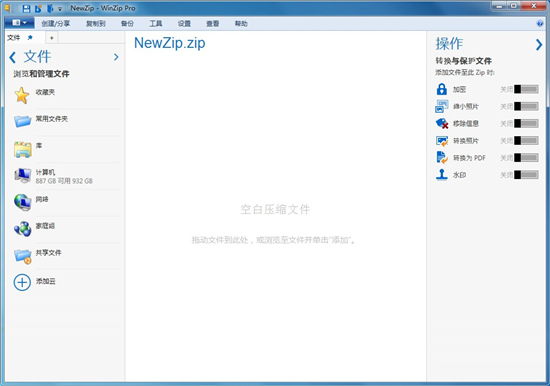
Task: Click the 转换照片 option label
Action: click(465, 141)
